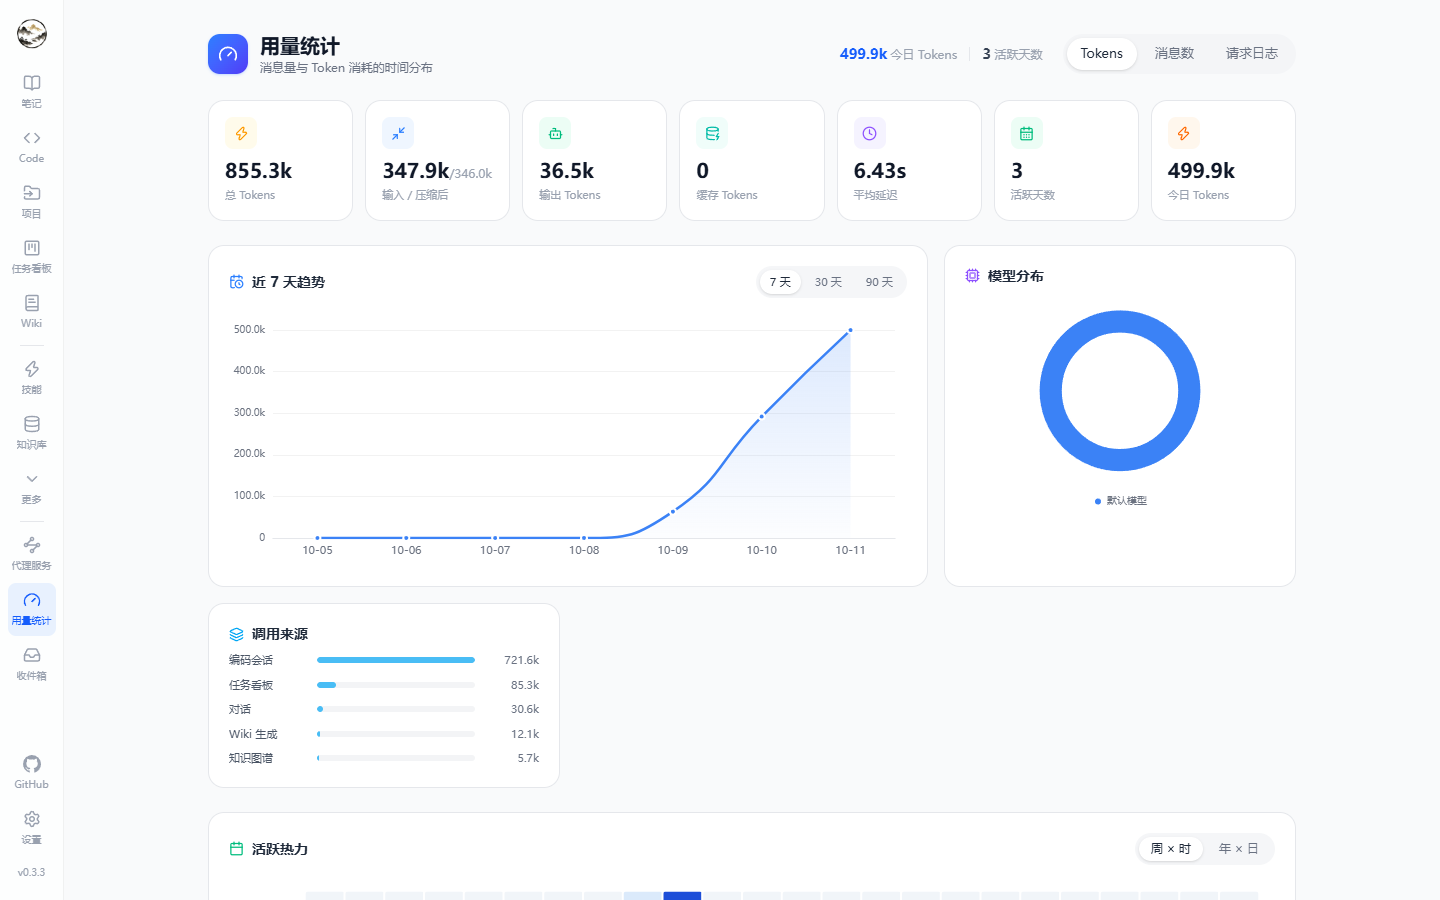Click the 编码会话 progress bar
The image size is (1440, 900).
[396, 660]
